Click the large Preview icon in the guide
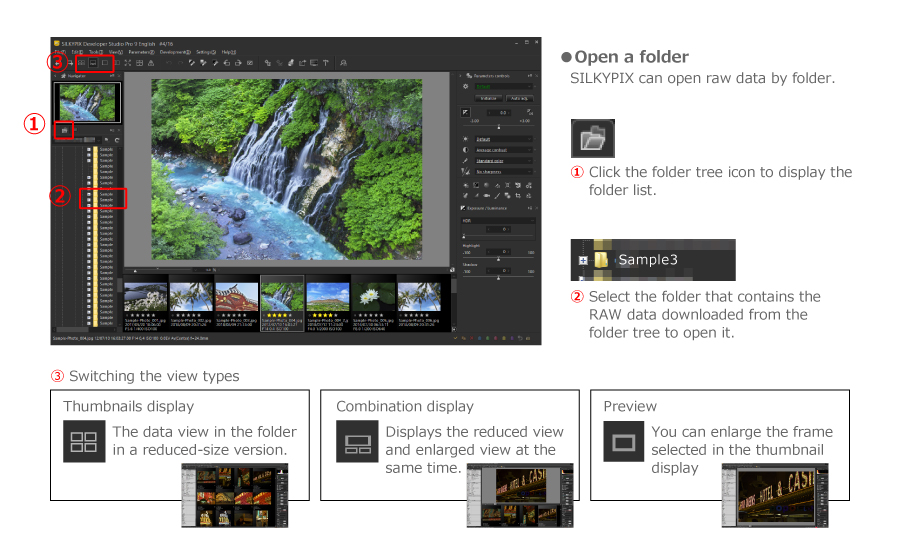 coord(624,441)
